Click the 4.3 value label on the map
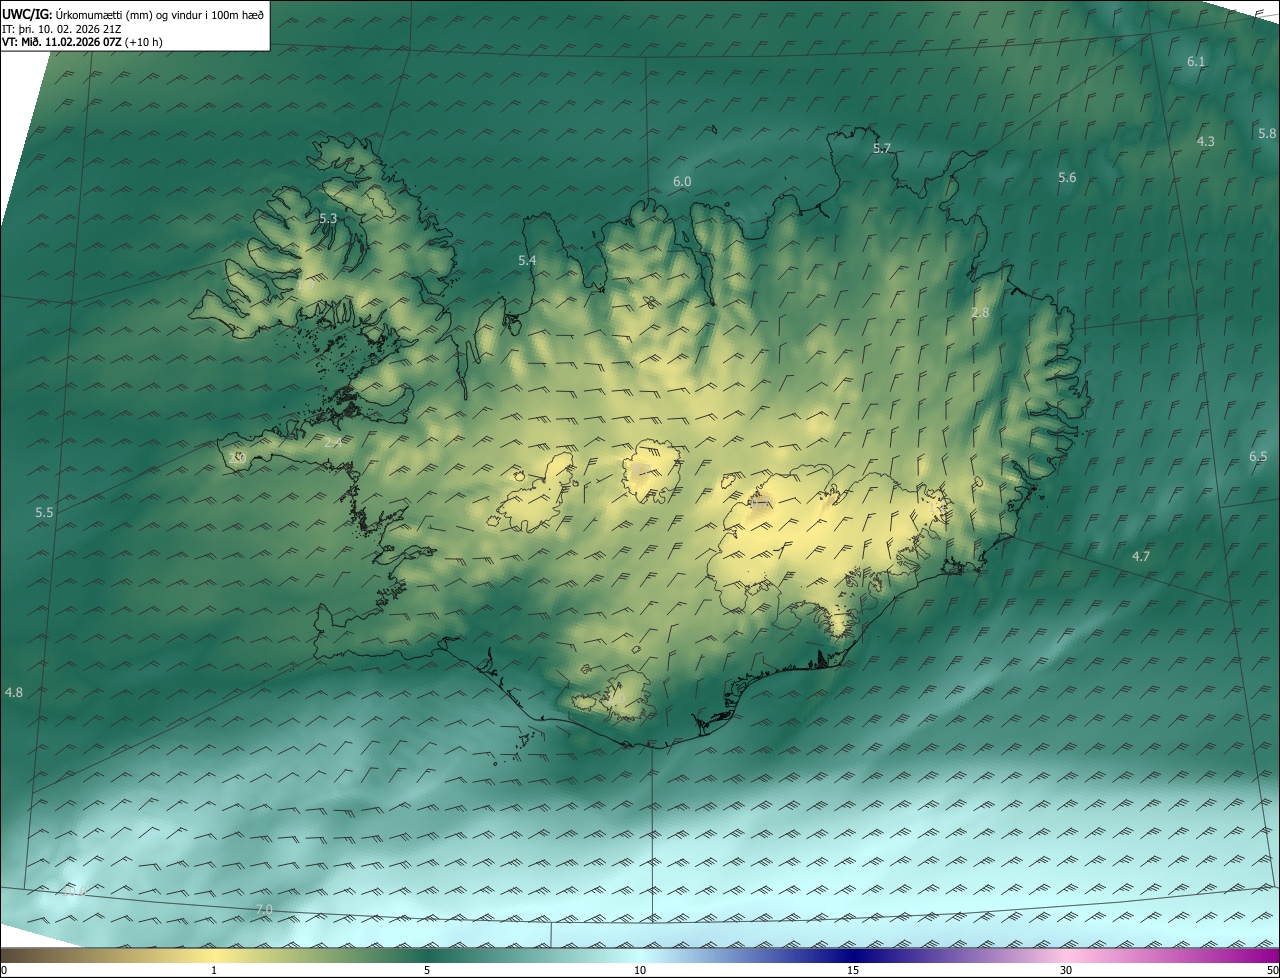 [1206, 142]
